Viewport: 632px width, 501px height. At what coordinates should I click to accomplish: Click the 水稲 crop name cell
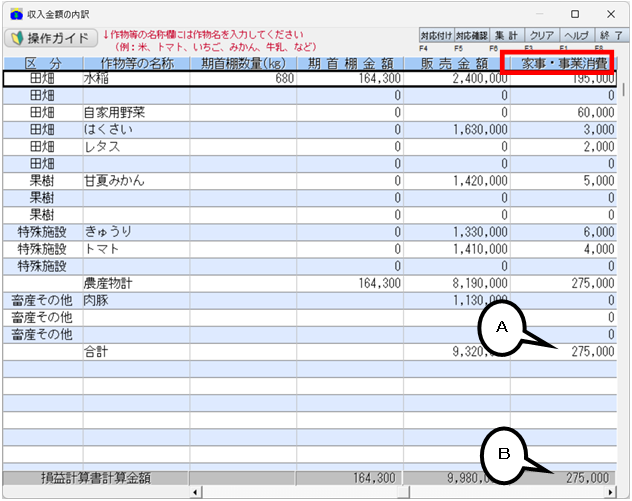coord(136,78)
